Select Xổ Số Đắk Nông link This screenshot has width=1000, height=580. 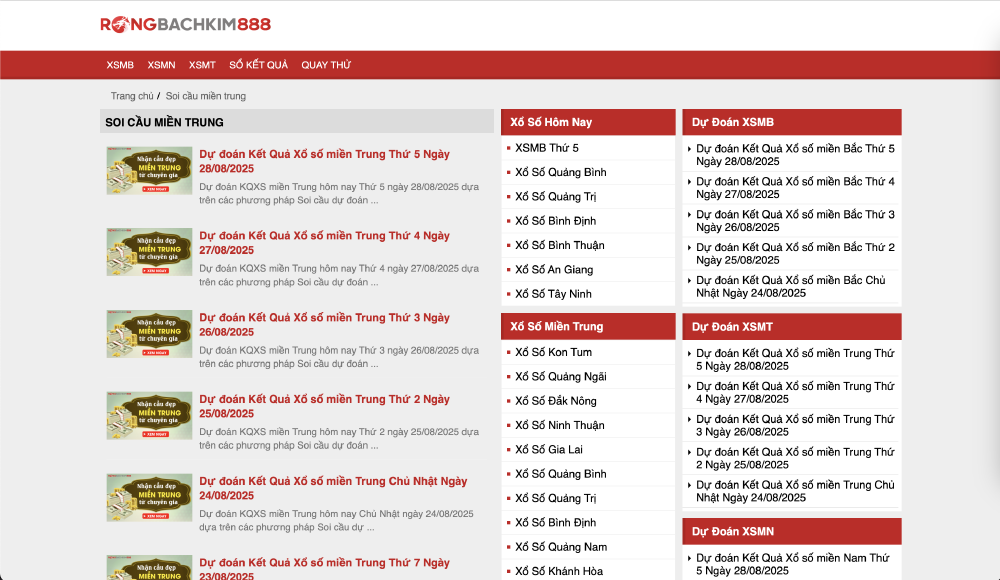point(555,401)
